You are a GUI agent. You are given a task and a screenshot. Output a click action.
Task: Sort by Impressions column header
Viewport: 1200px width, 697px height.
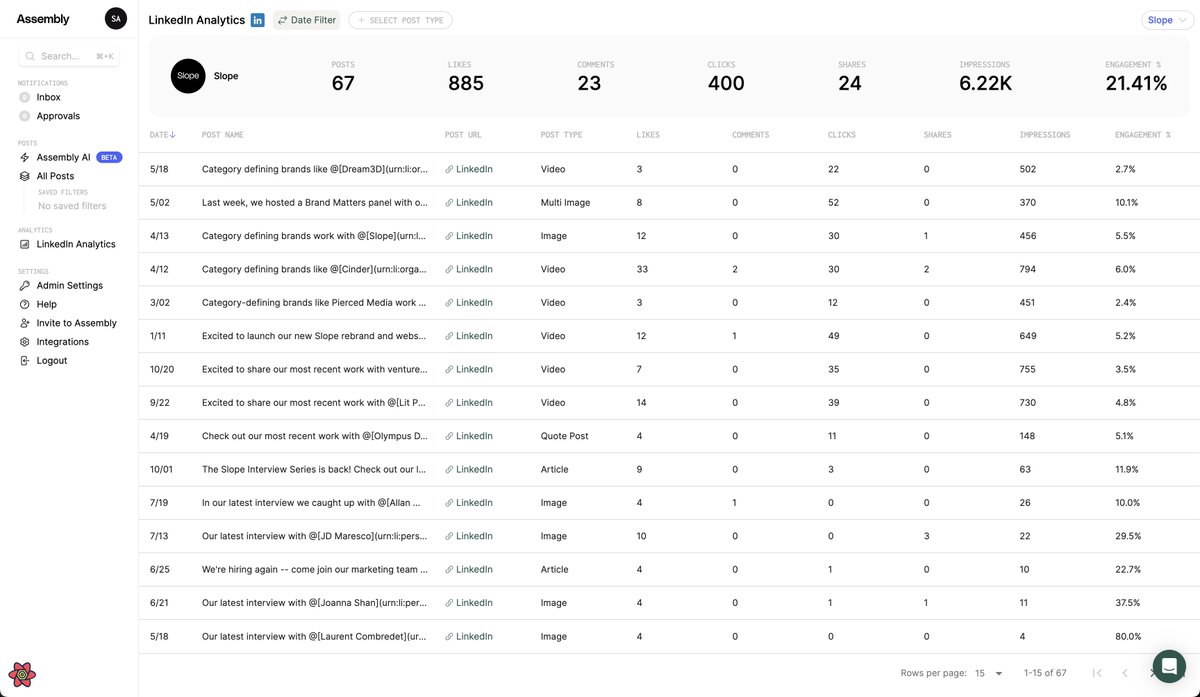click(1045, 135)
